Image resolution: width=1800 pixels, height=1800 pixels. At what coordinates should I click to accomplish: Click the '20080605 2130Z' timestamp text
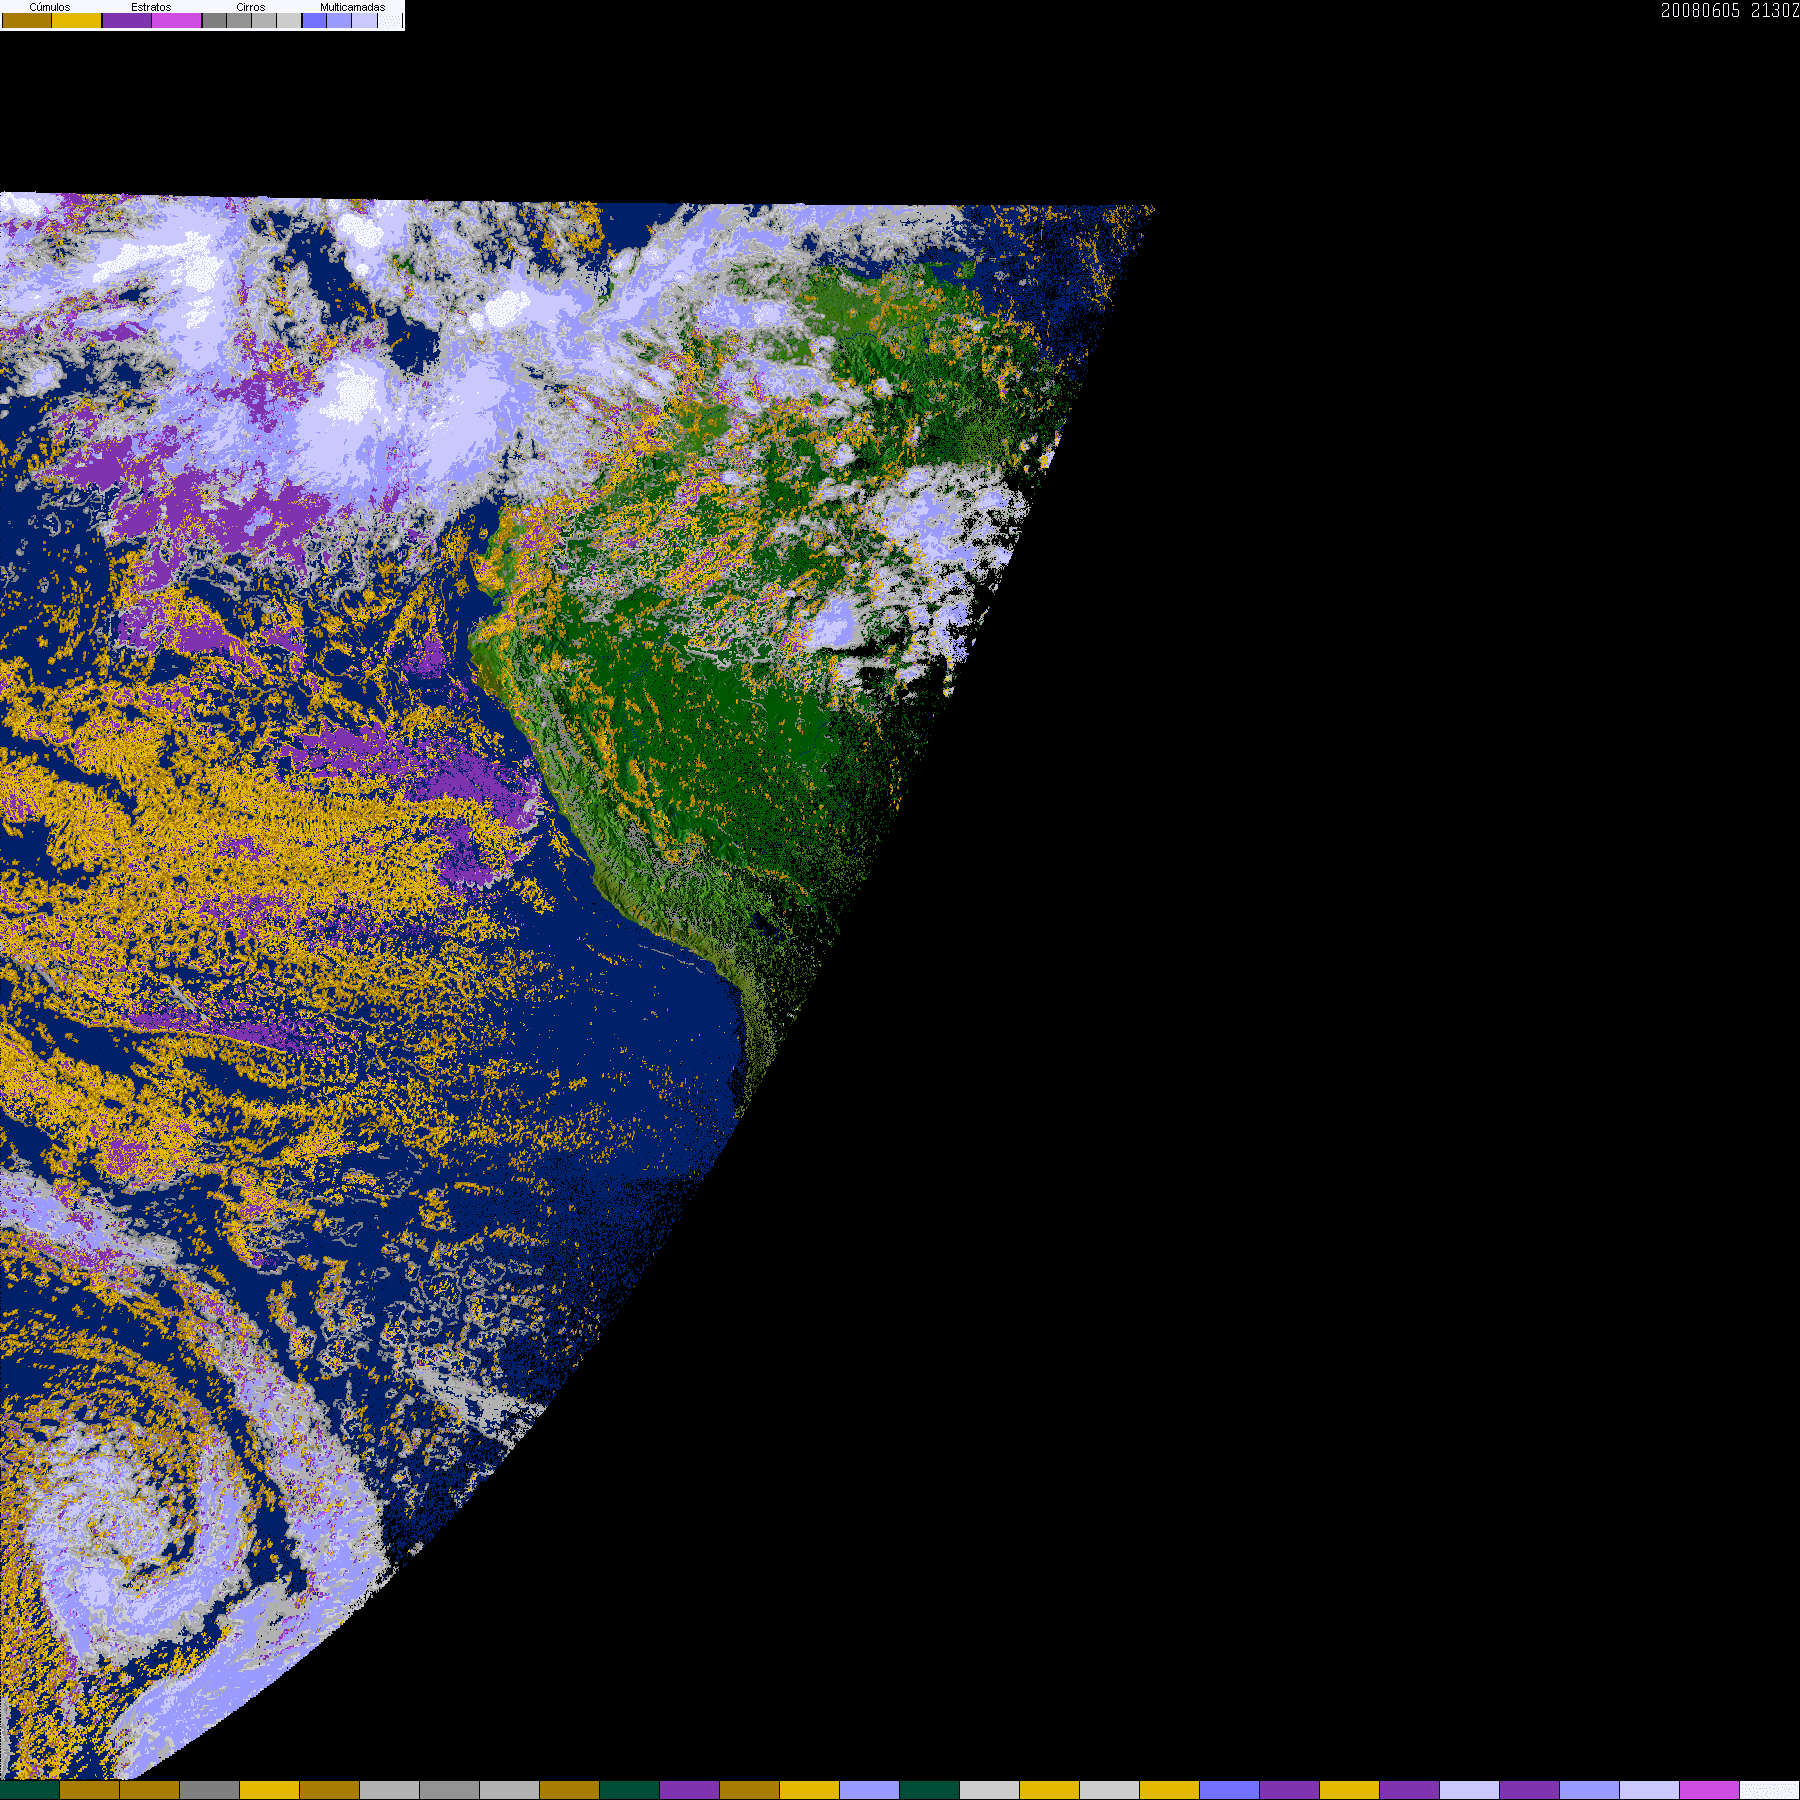tap(1730, 10)
